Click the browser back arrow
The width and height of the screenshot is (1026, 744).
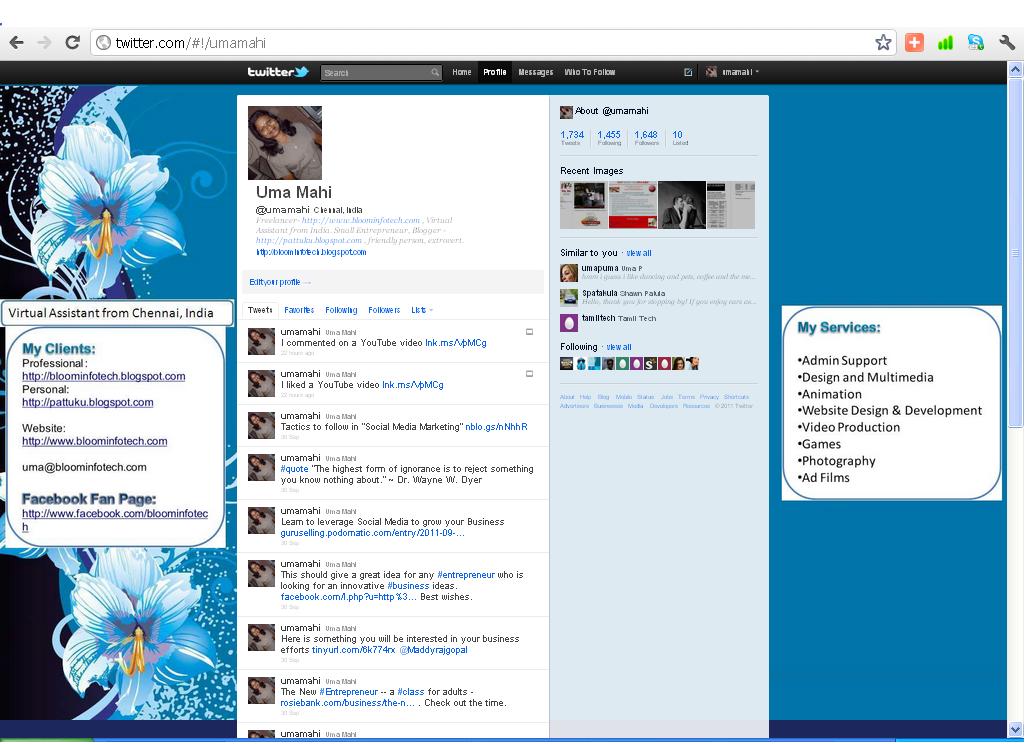click(x=16, y=41)
